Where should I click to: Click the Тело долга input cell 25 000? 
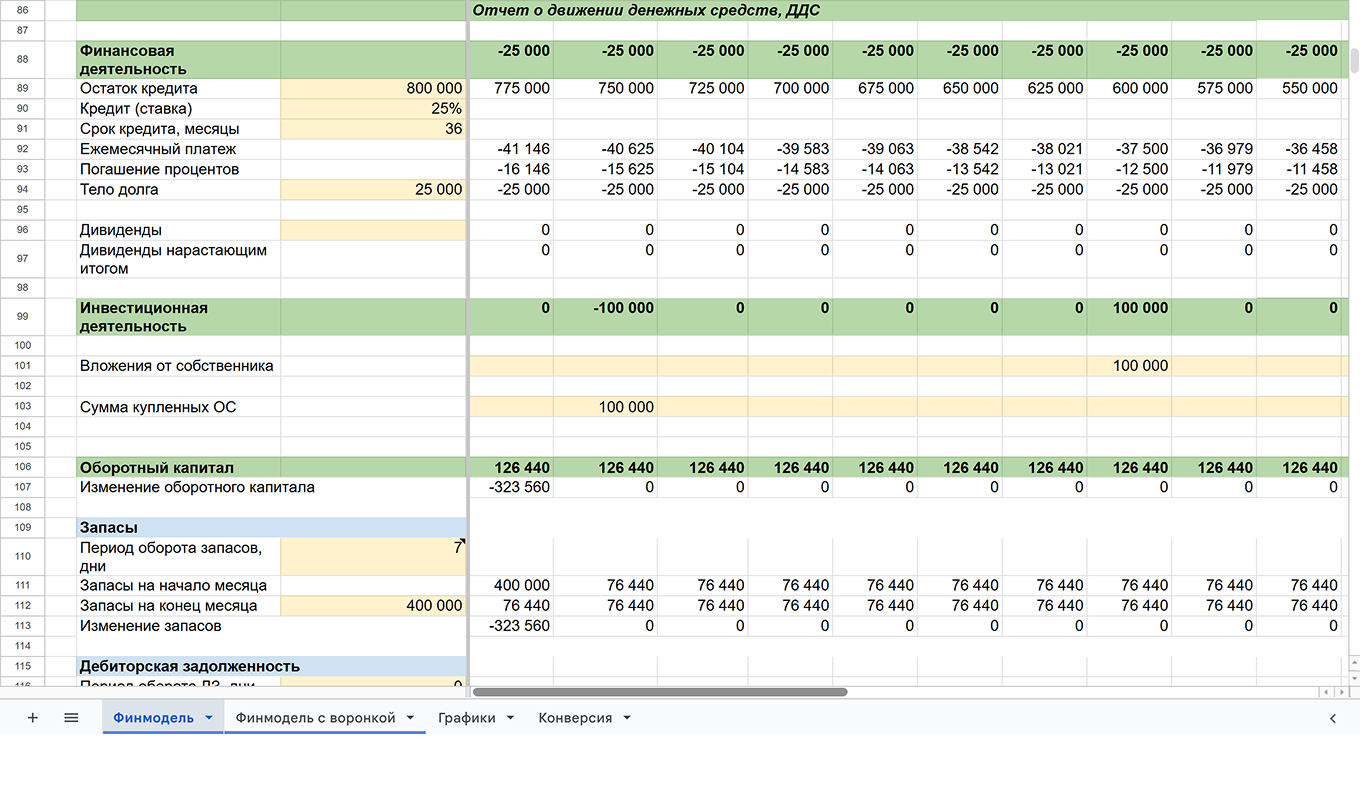coord(373,189)
